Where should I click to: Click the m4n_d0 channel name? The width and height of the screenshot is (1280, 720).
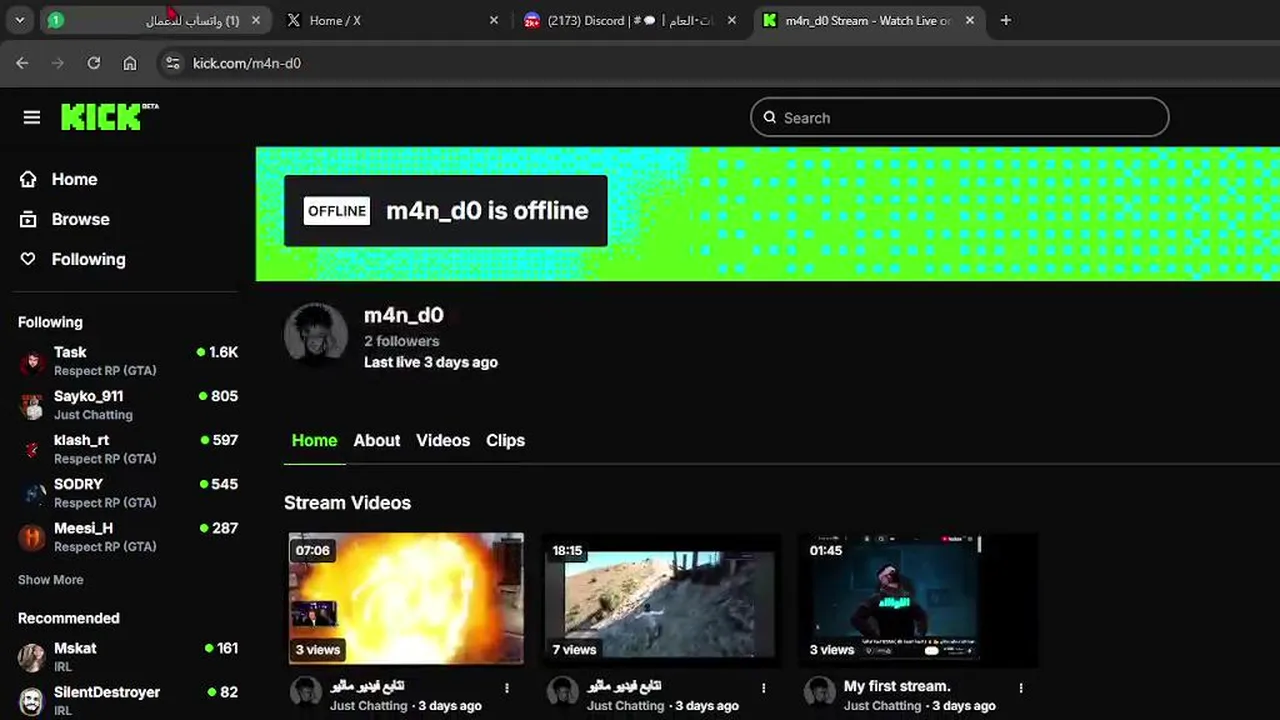(x=404, y=315)
